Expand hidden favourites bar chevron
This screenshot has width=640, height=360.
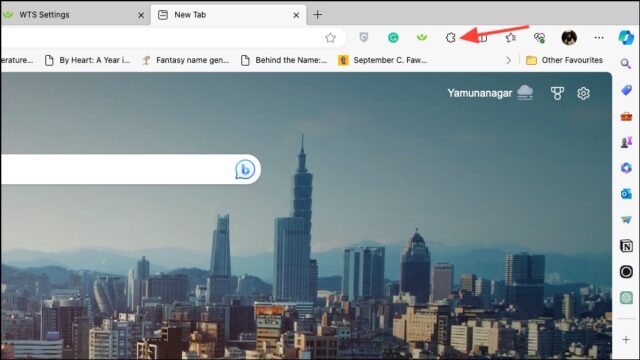(x=508, y=60)
